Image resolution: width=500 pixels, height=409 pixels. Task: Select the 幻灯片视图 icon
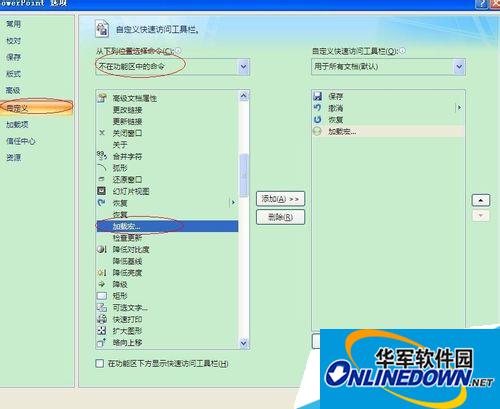click(101, 191)
